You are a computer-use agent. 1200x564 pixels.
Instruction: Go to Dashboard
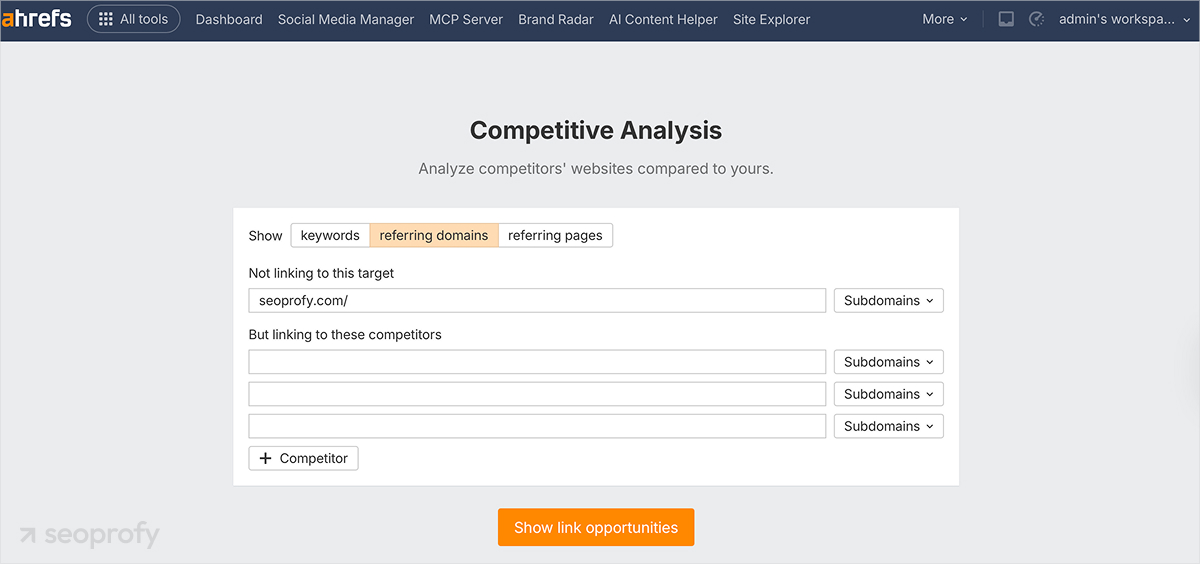click(x=229, y=19)
